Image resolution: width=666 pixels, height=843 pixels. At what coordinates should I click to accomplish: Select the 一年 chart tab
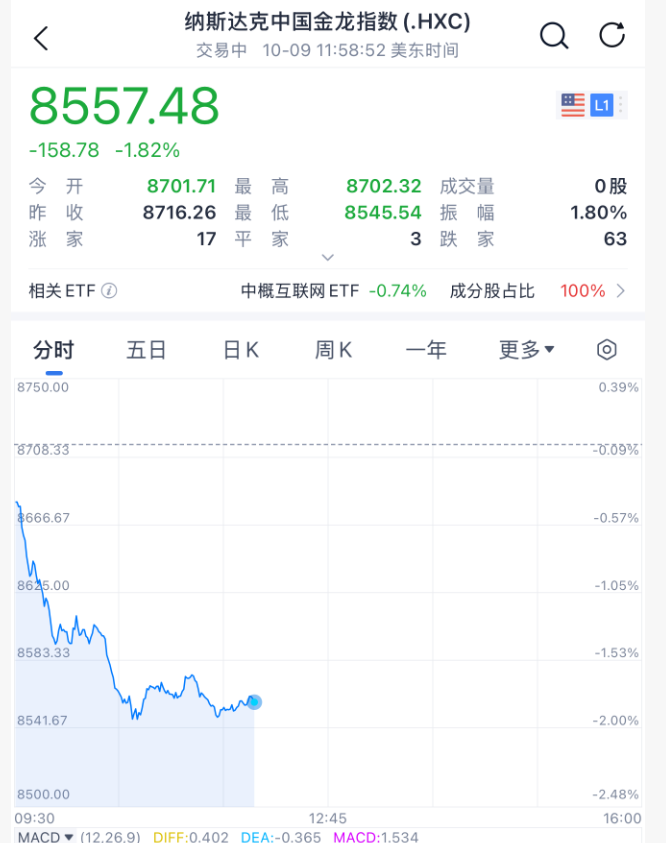426,350
